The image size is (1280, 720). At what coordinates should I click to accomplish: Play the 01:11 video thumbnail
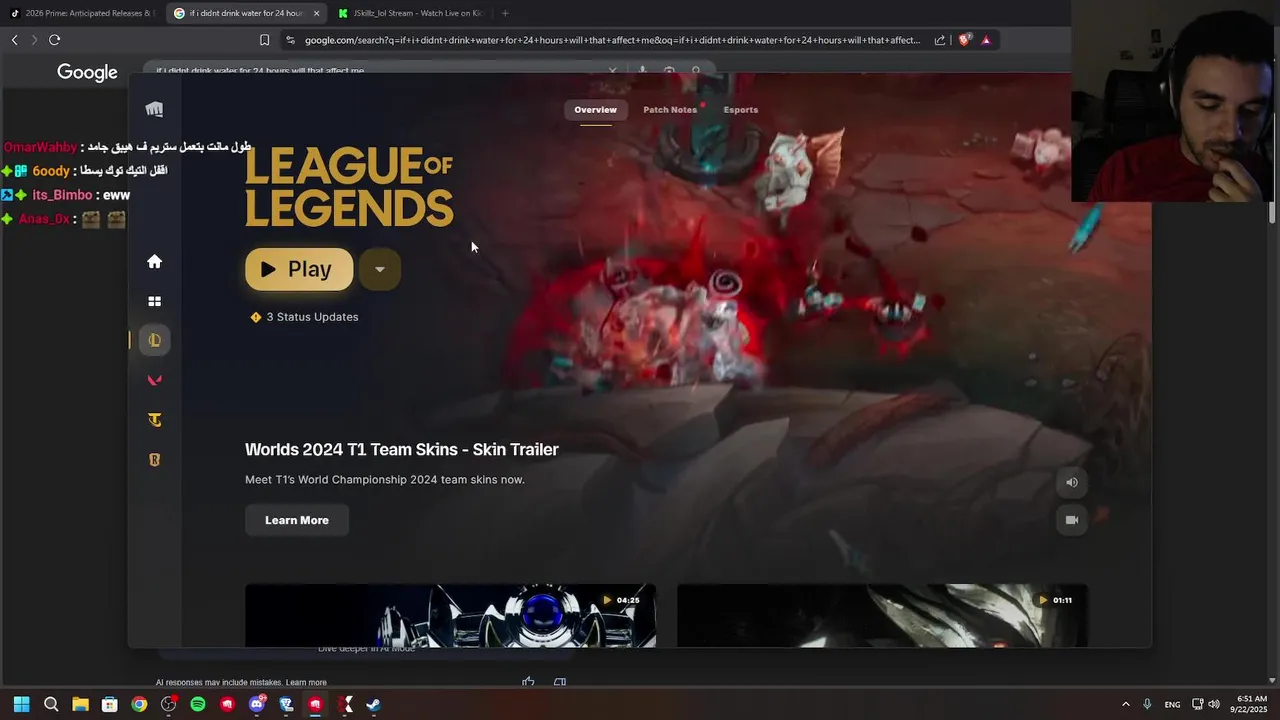coord(882,615)
